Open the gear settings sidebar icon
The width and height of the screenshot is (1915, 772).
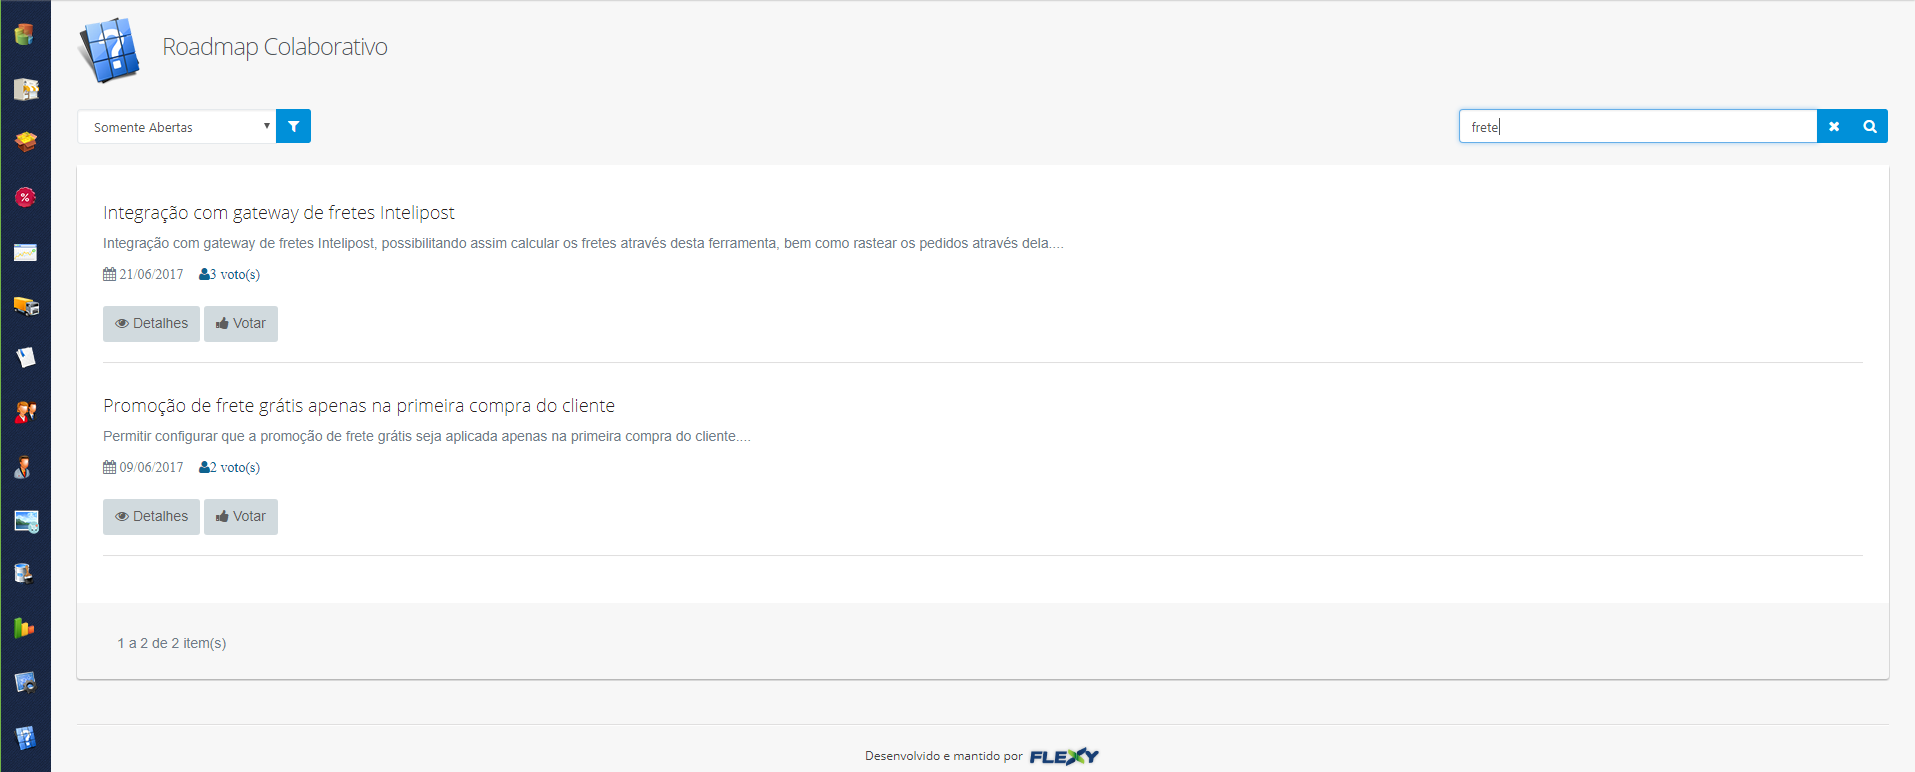pyautogui.click(x=25, y=682)
